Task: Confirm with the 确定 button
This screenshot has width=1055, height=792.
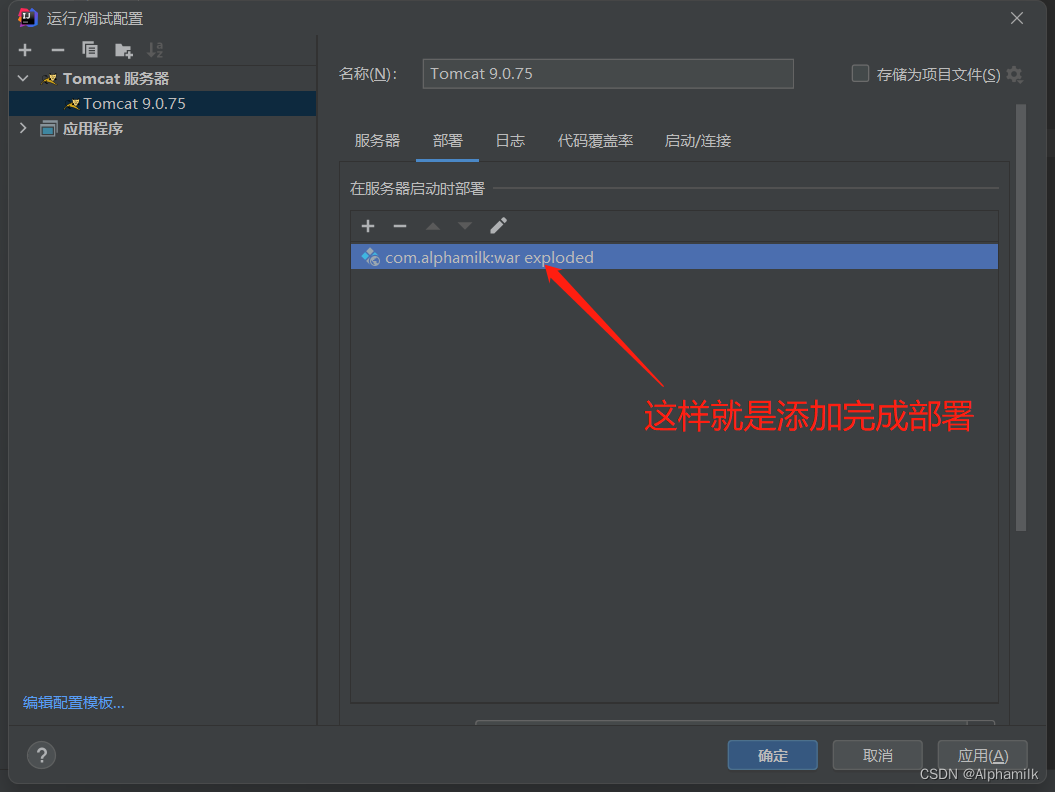Action: click(x=772, y=755)
